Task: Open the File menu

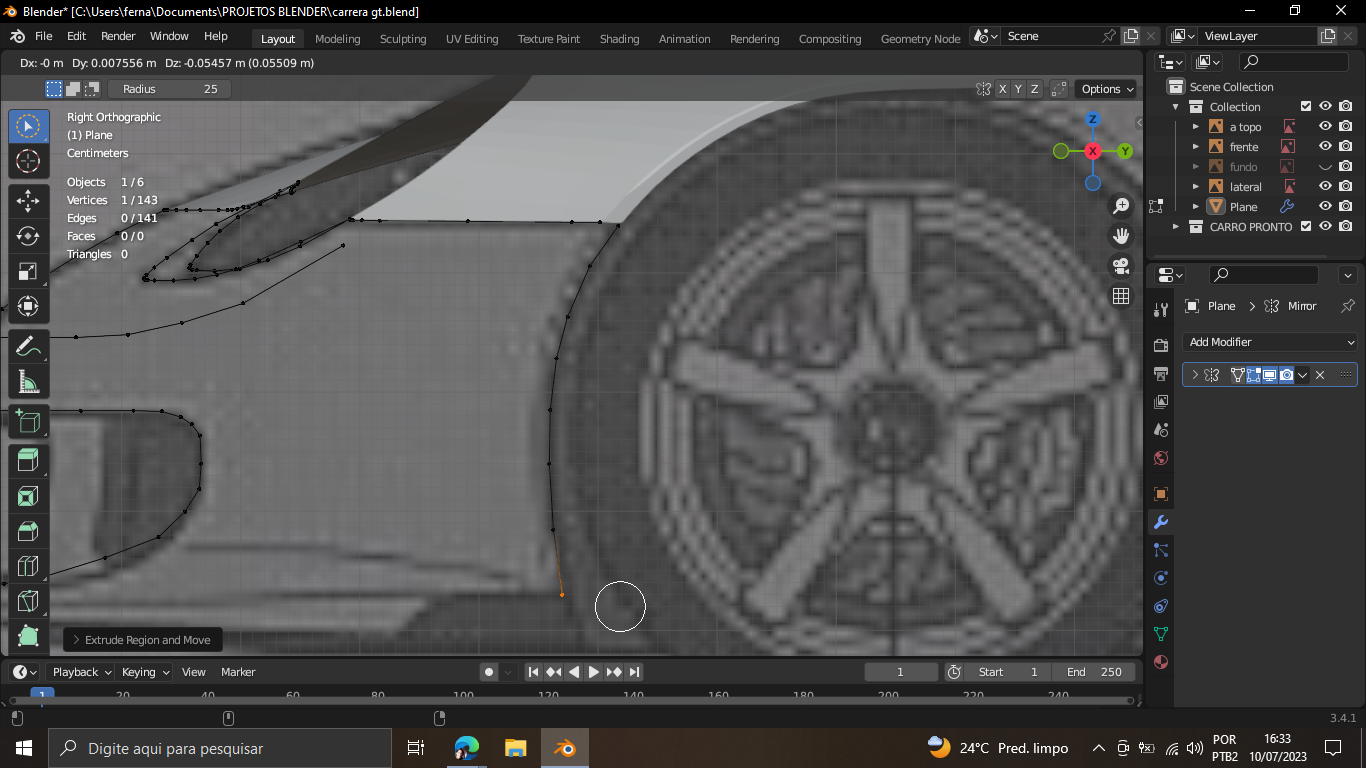Action: click(x=44, y=36)
